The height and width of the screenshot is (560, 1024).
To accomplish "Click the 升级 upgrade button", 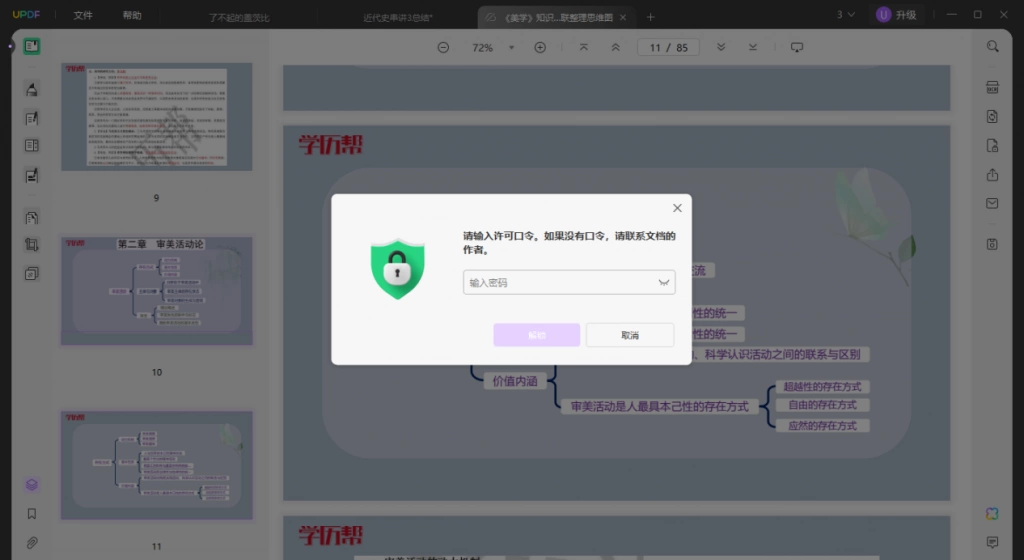I will point(897,14).
